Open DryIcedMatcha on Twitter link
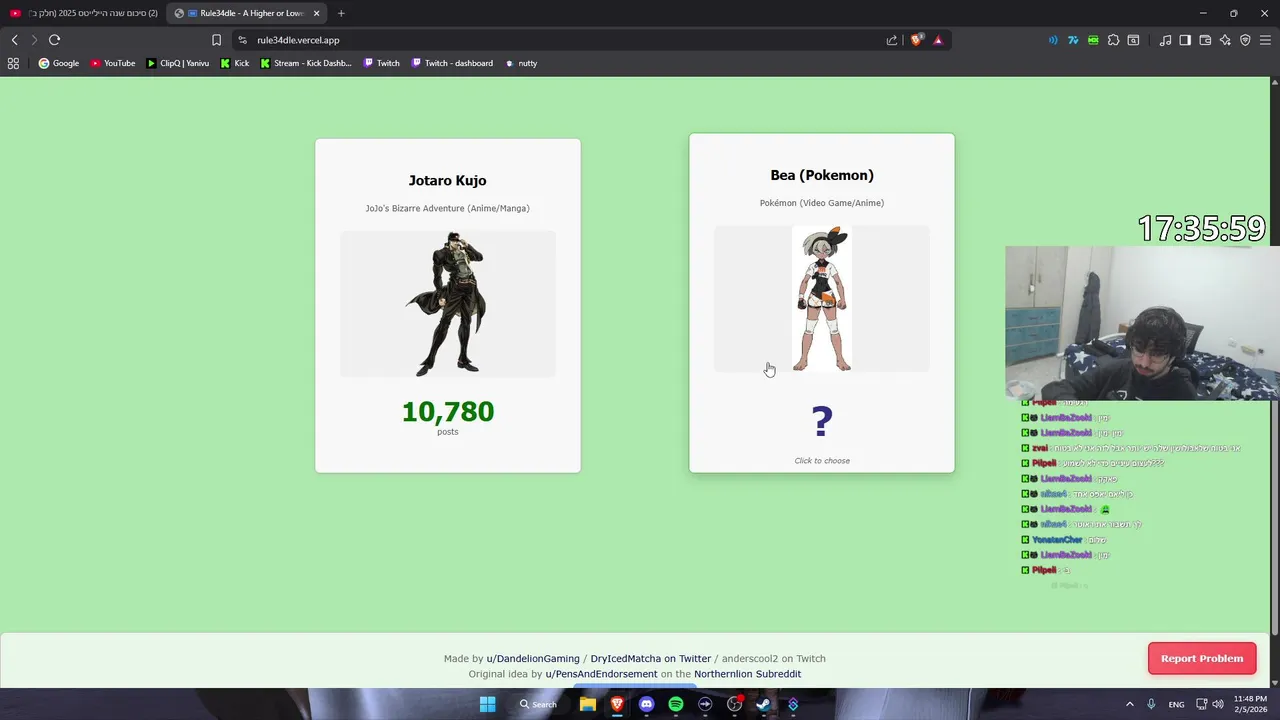 coord(651,659)
